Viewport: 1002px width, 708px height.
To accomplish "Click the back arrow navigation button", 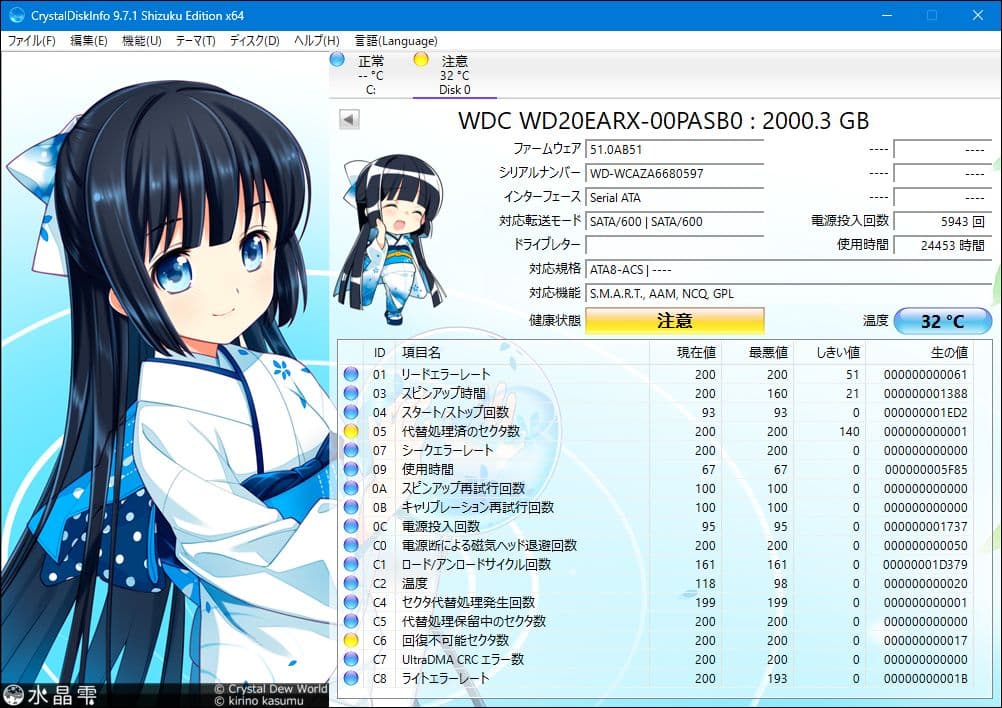I will click(x=347, y=118).
